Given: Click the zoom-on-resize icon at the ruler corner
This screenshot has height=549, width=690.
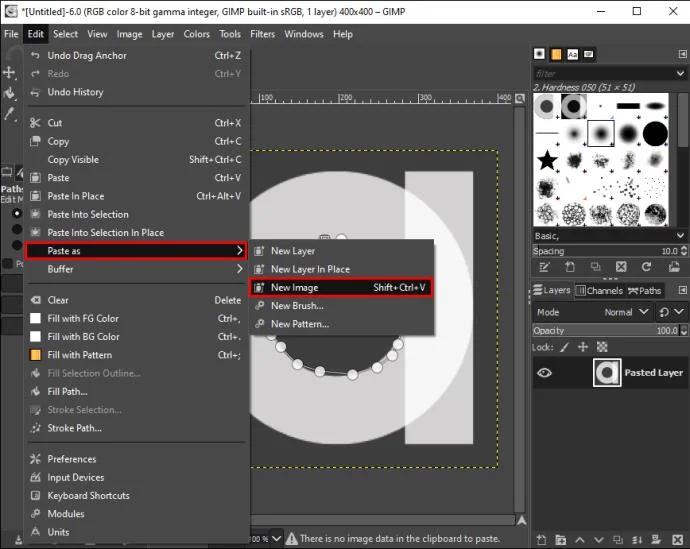Looking at the screenshot, I should (x=520, y=98).
